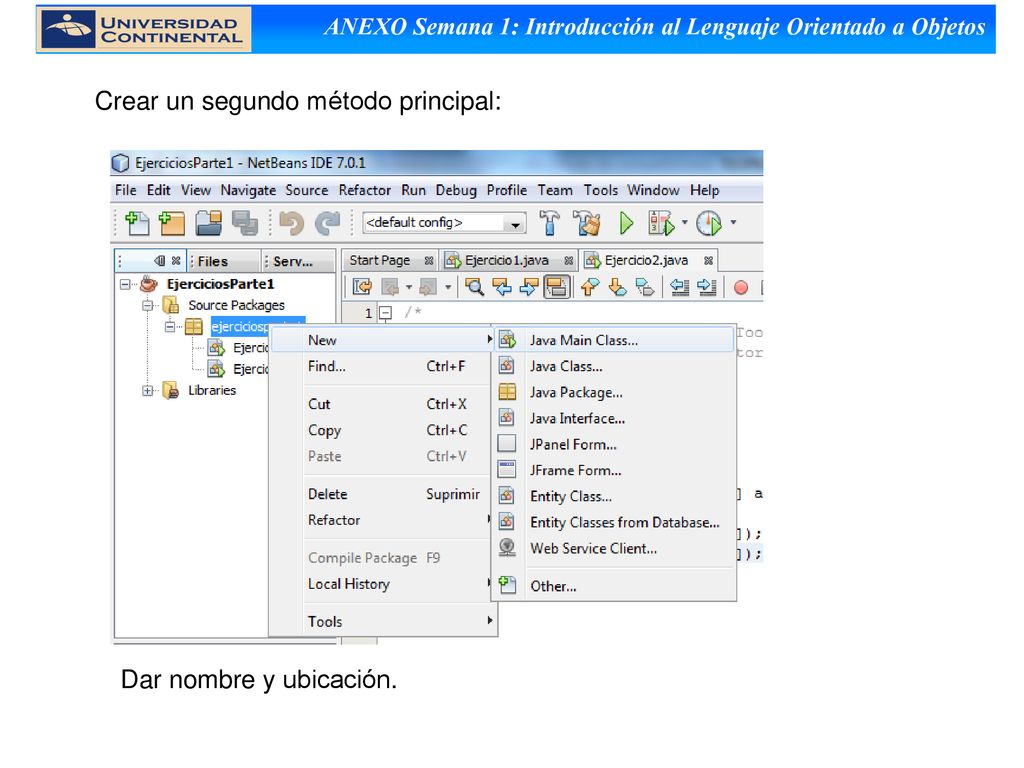Click the Build Project hammer icon
The height and width of the screenshot is (768, 1024).
549,223
